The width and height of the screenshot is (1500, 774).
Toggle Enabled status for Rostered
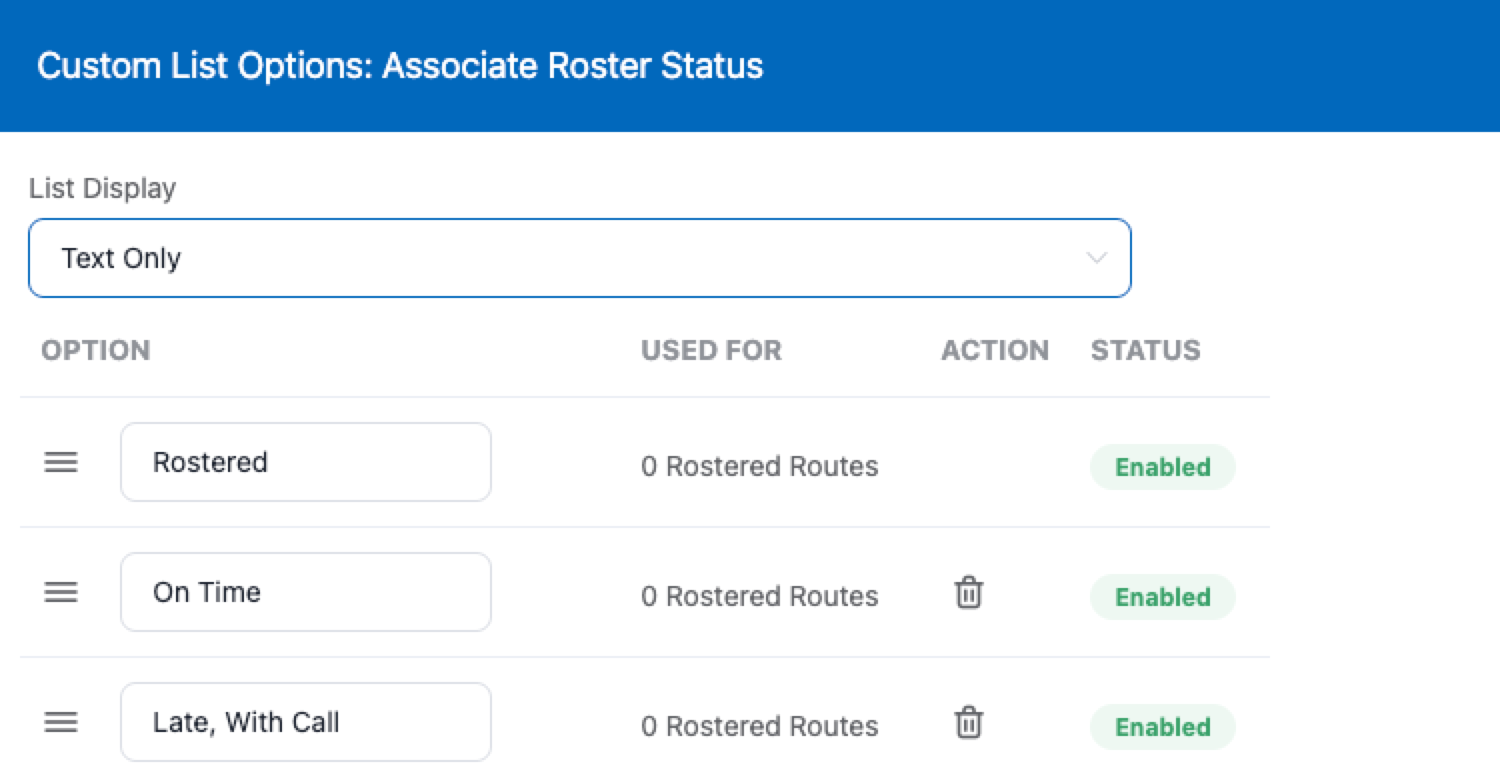click(x=1162, y=467)
